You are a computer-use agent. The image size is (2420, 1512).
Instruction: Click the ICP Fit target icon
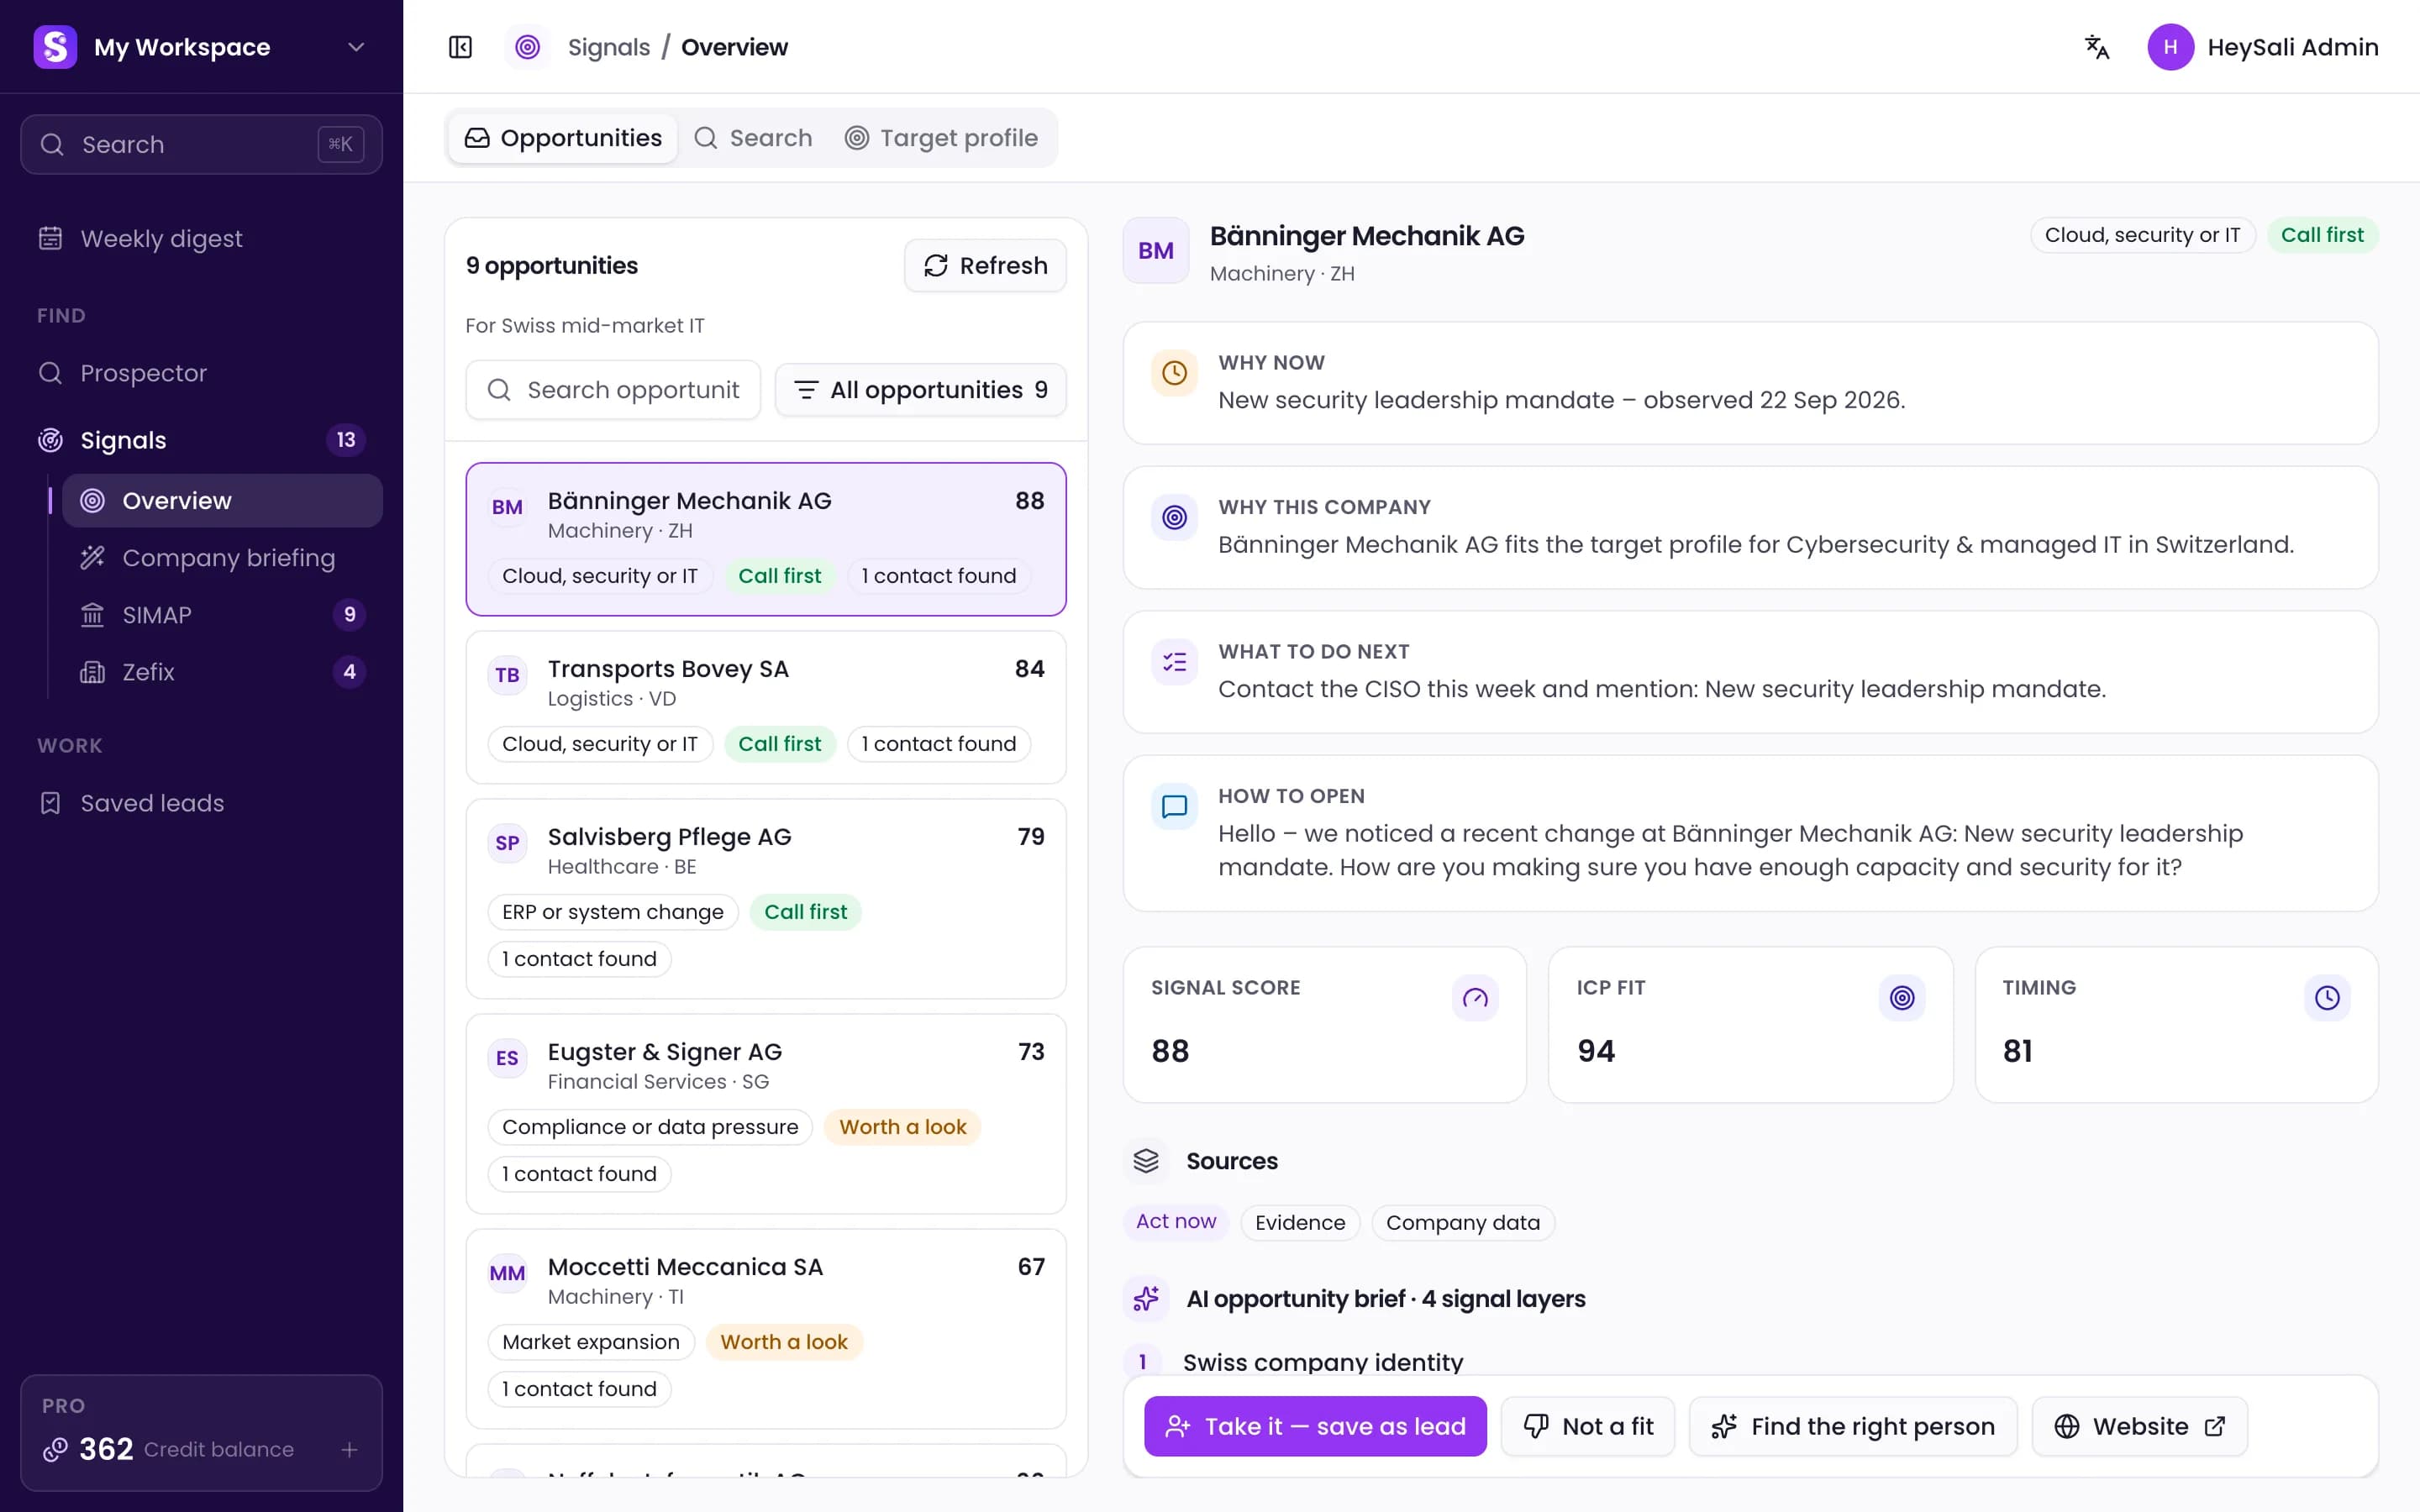(x=1901, y=998)
